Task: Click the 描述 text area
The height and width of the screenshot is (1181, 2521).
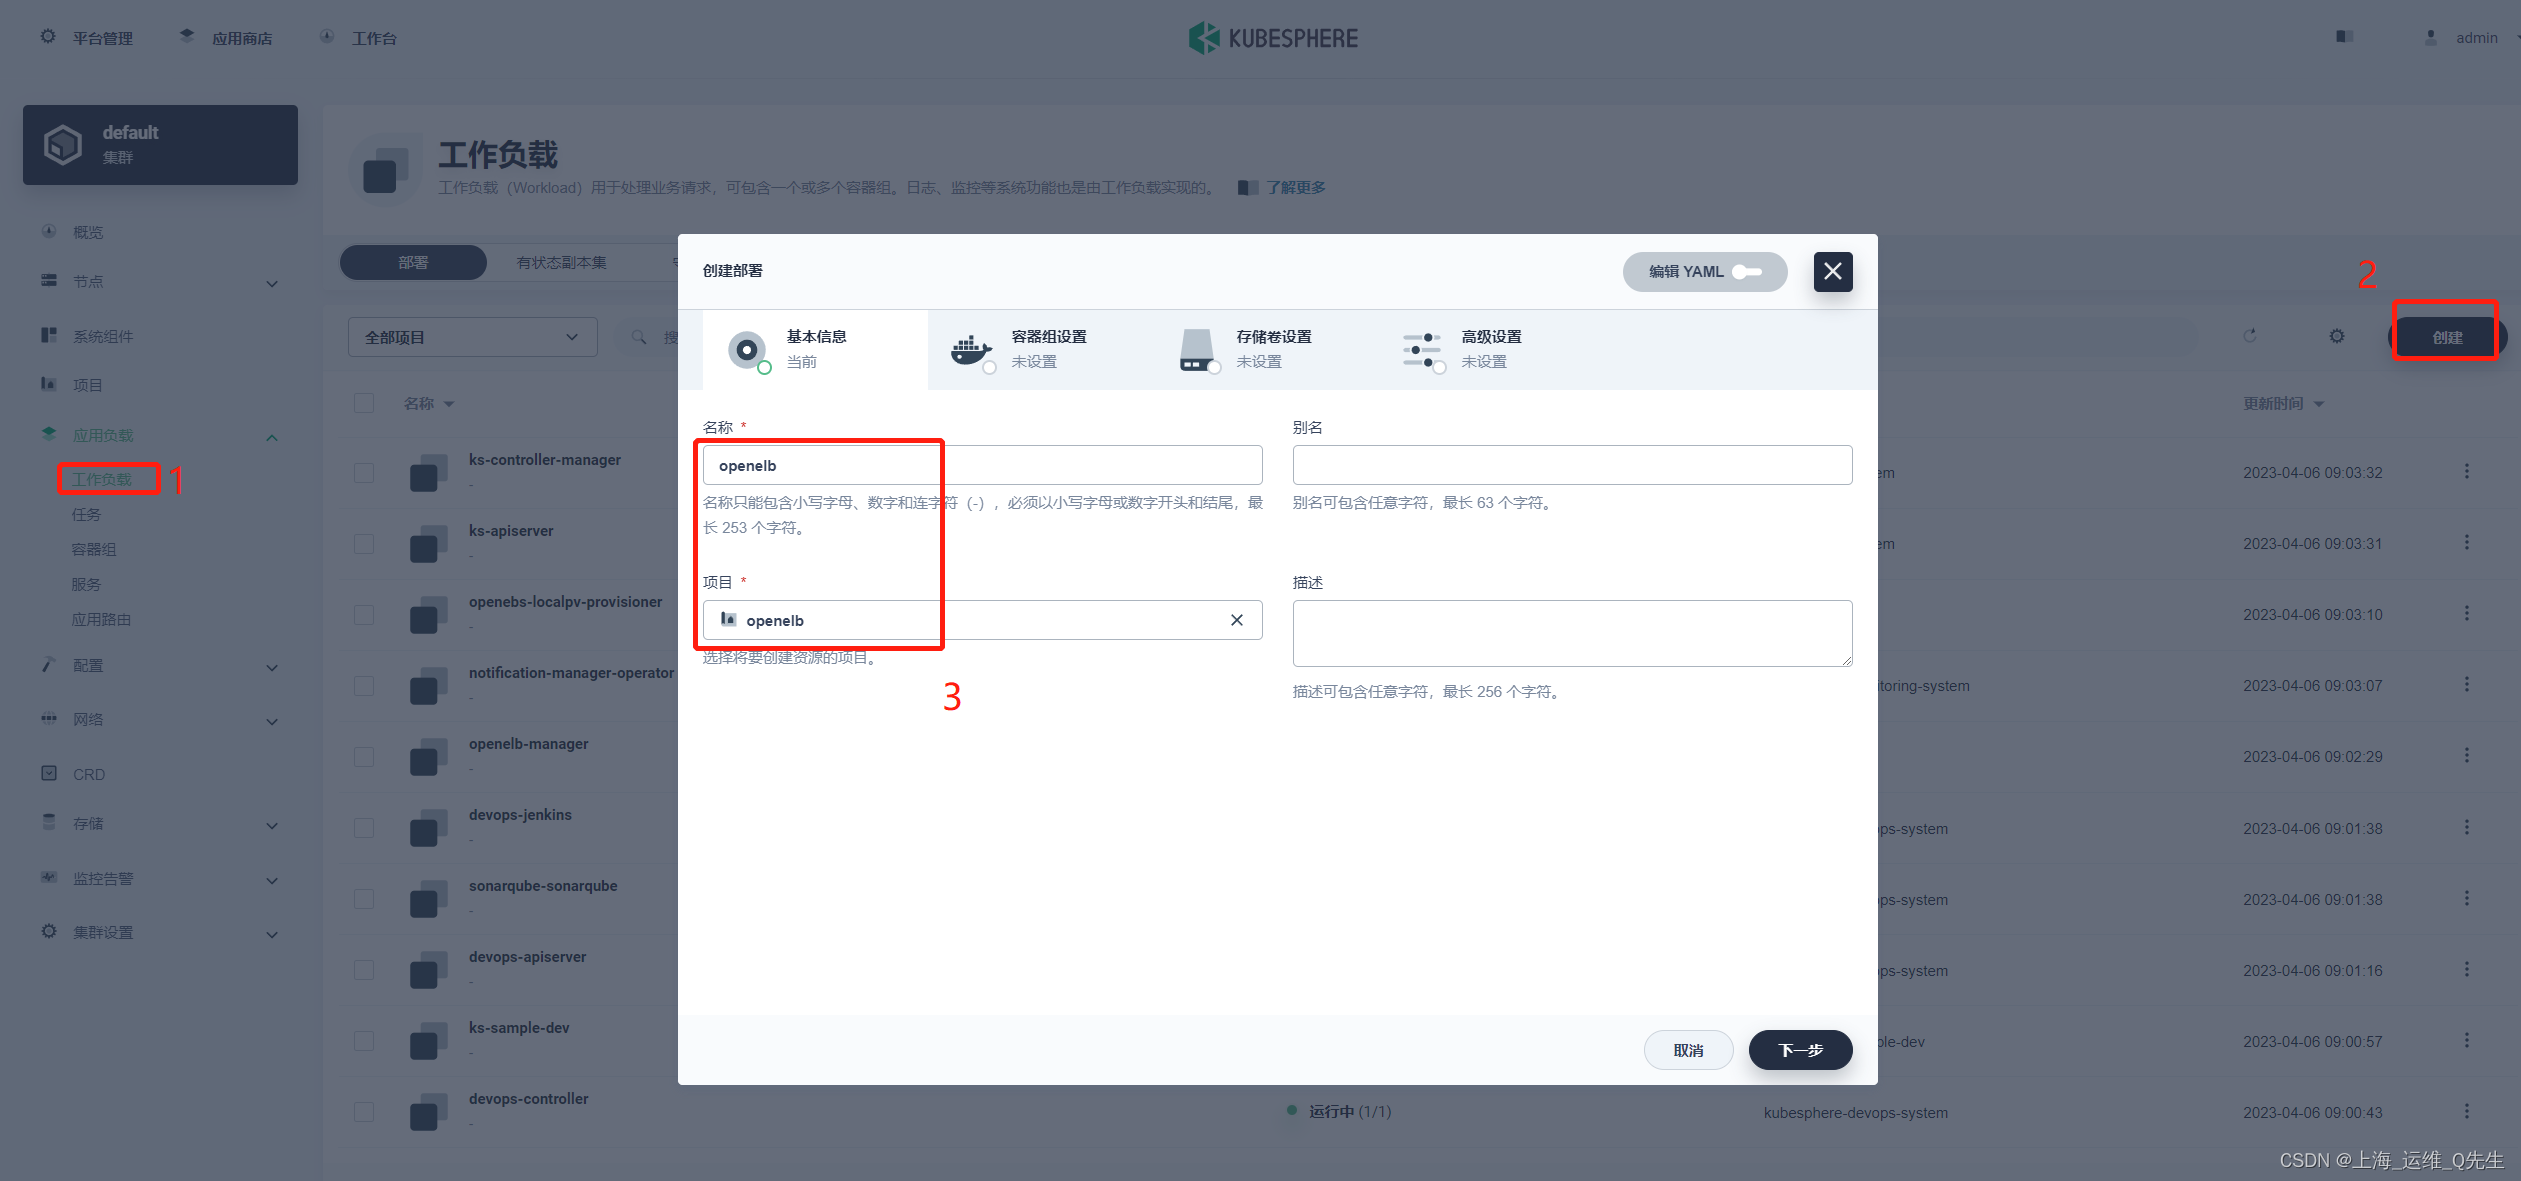Action: click(1572, 633)
